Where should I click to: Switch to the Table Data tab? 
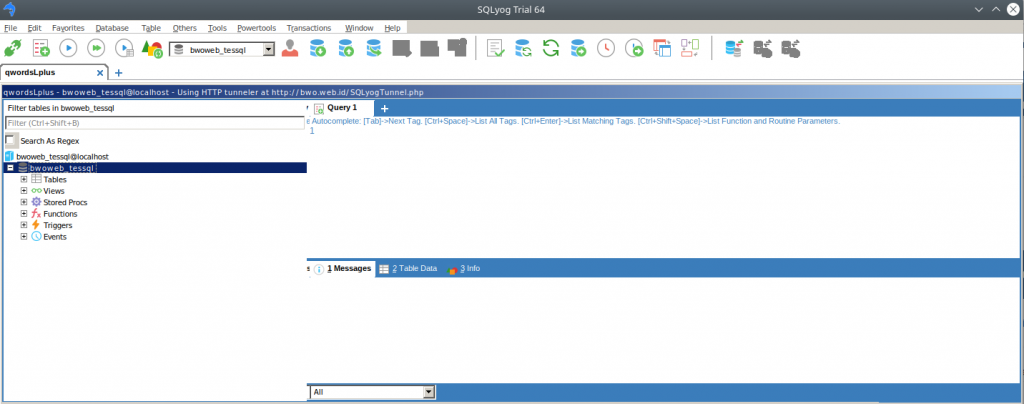coord(409,268)
